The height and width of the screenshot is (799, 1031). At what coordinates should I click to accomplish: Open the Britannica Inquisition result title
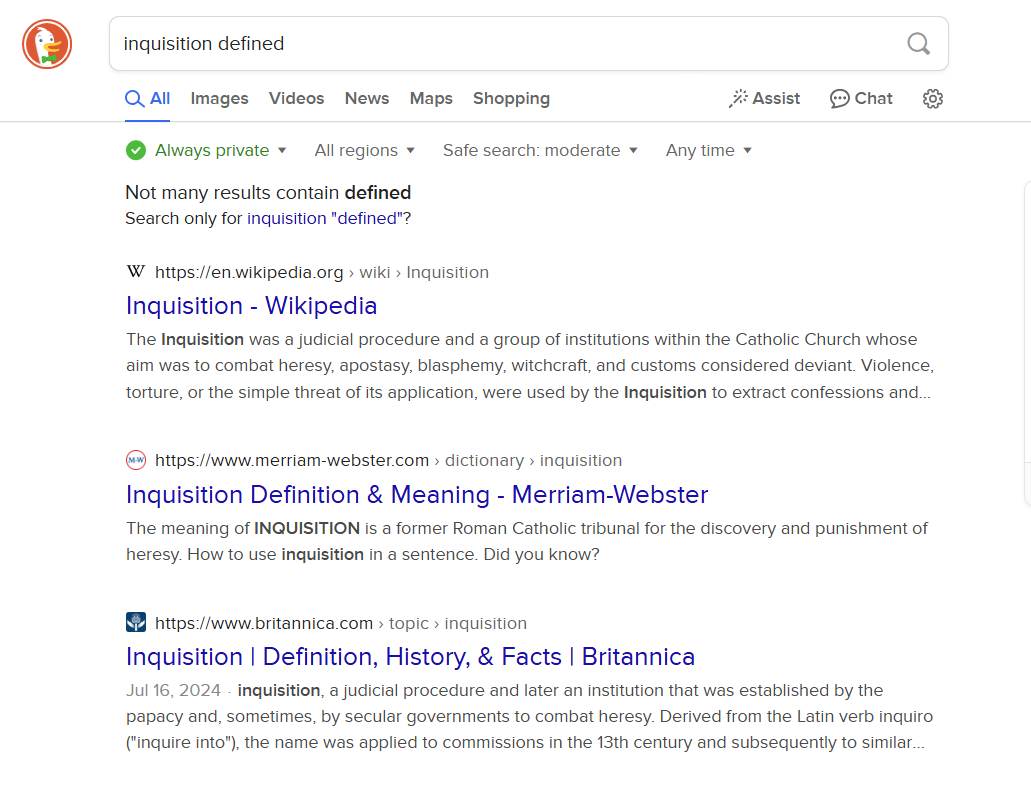(410, 657)
